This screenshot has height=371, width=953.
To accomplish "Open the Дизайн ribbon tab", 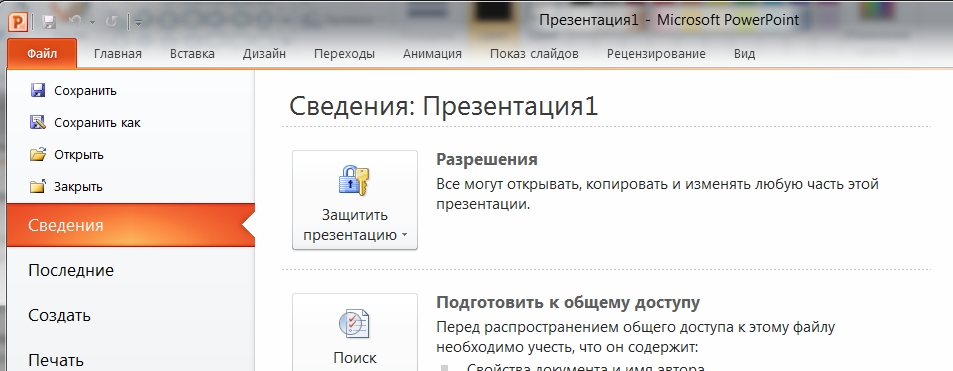I will click(x=264, y=54).
